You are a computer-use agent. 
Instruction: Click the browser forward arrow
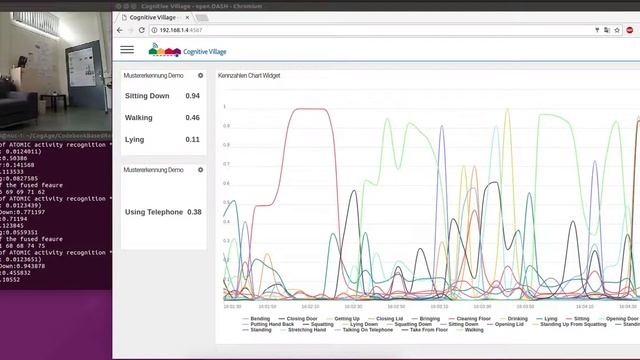131,30
